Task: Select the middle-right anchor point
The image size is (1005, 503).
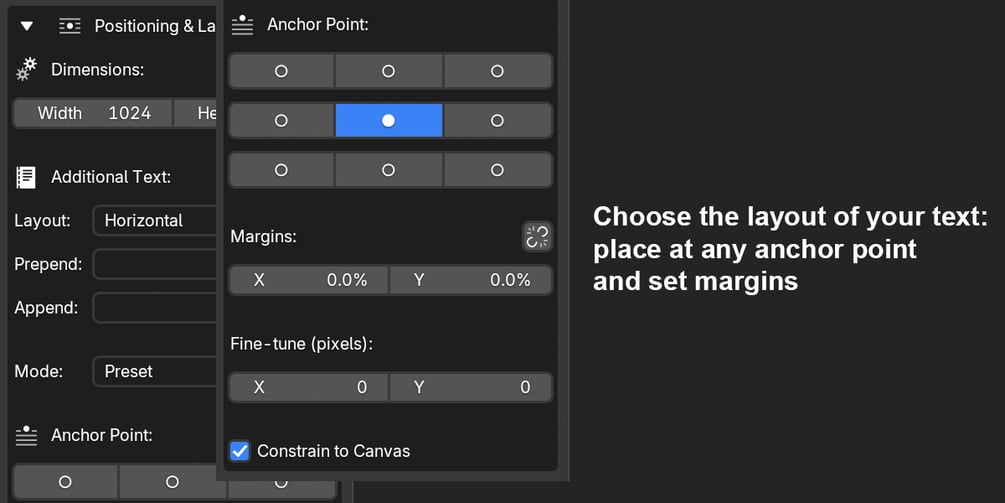Action: click(497, 120)
